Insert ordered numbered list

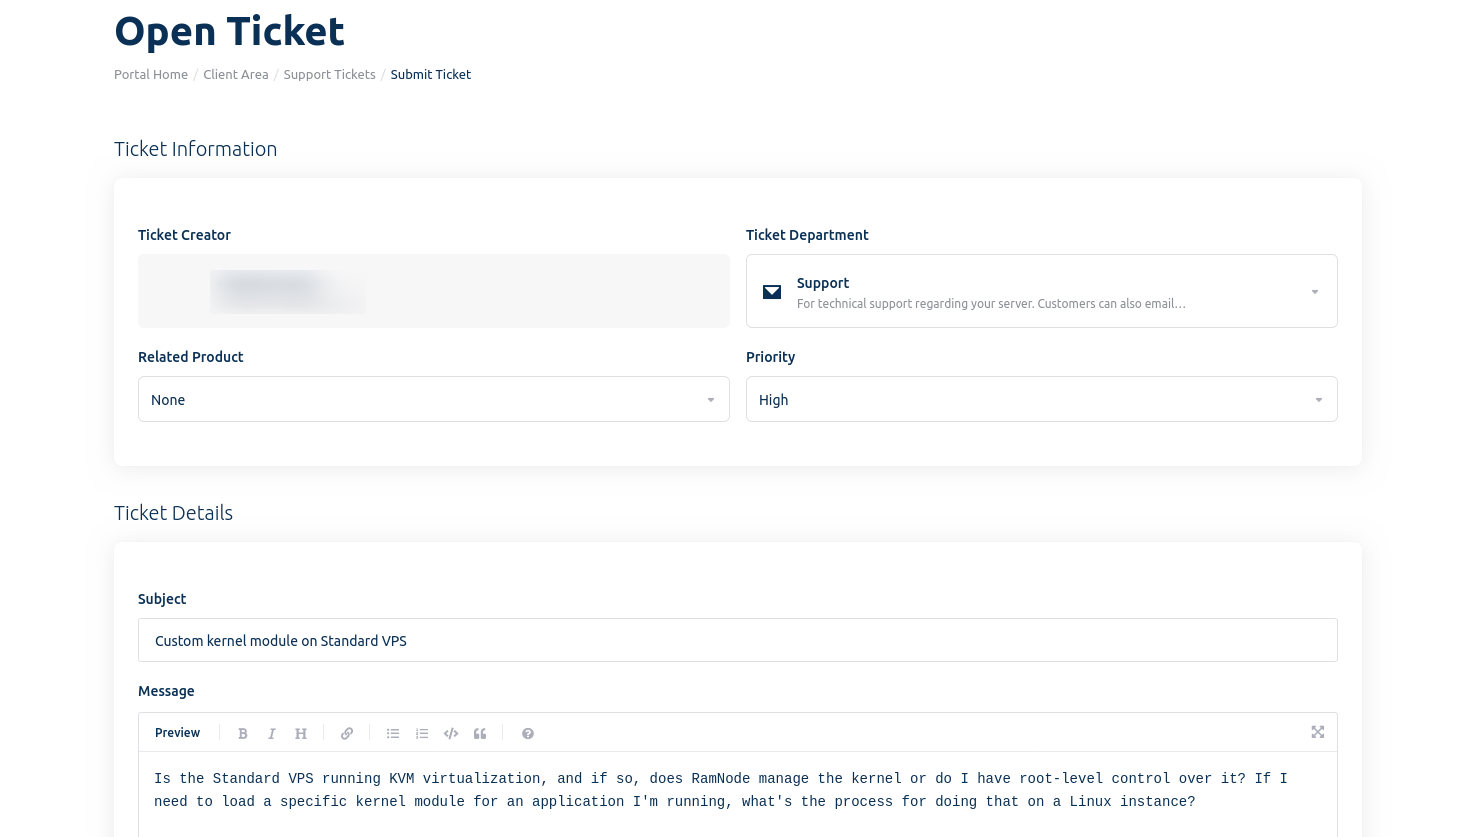(x=422, y=733)
